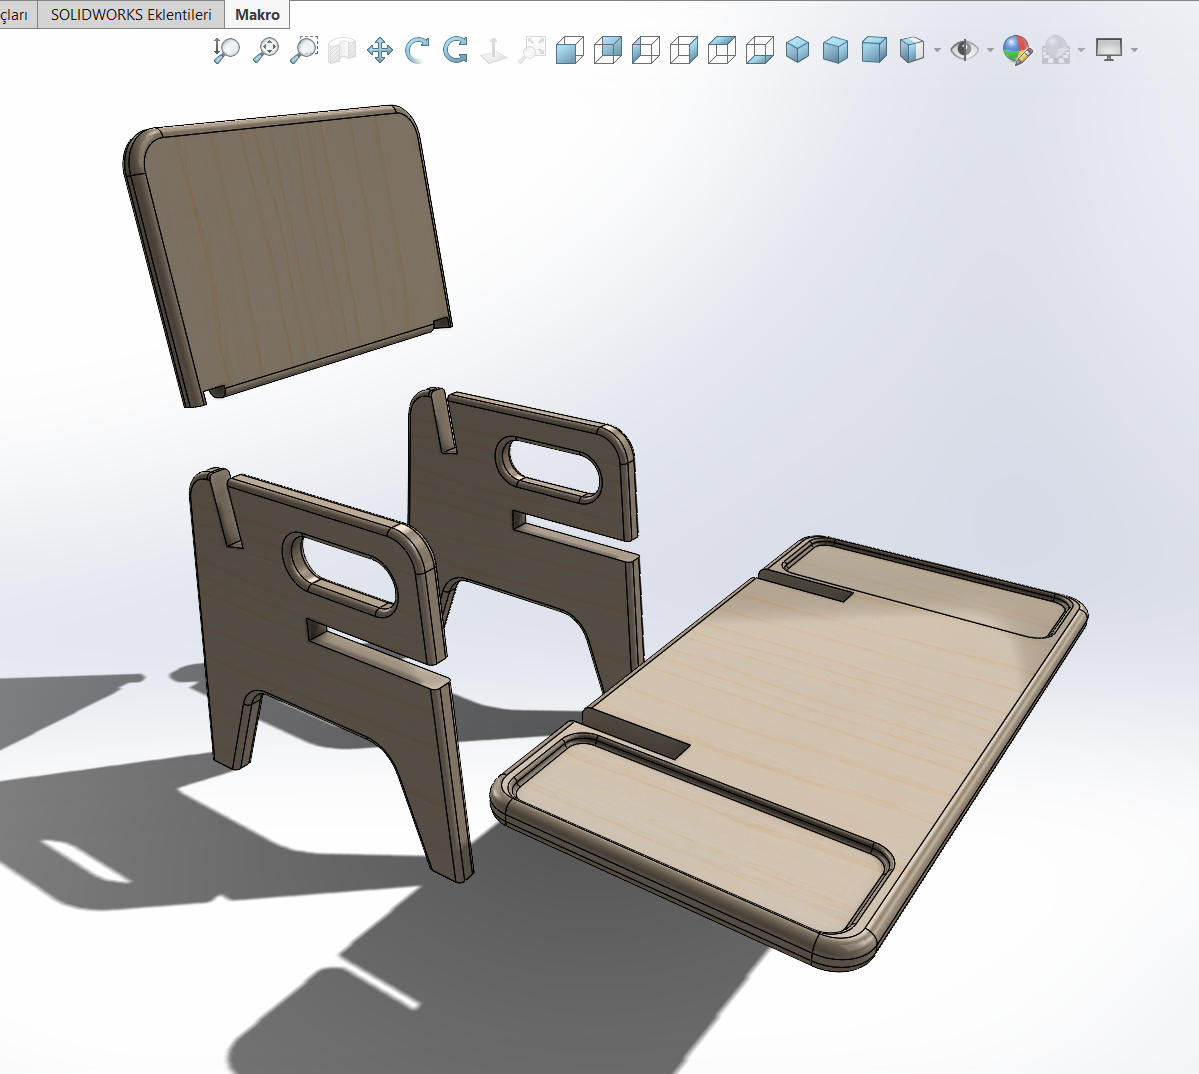Click the grayed Section View icon
The width and height of the screenshot is (1199, 1074).
(x=342, y=50)
